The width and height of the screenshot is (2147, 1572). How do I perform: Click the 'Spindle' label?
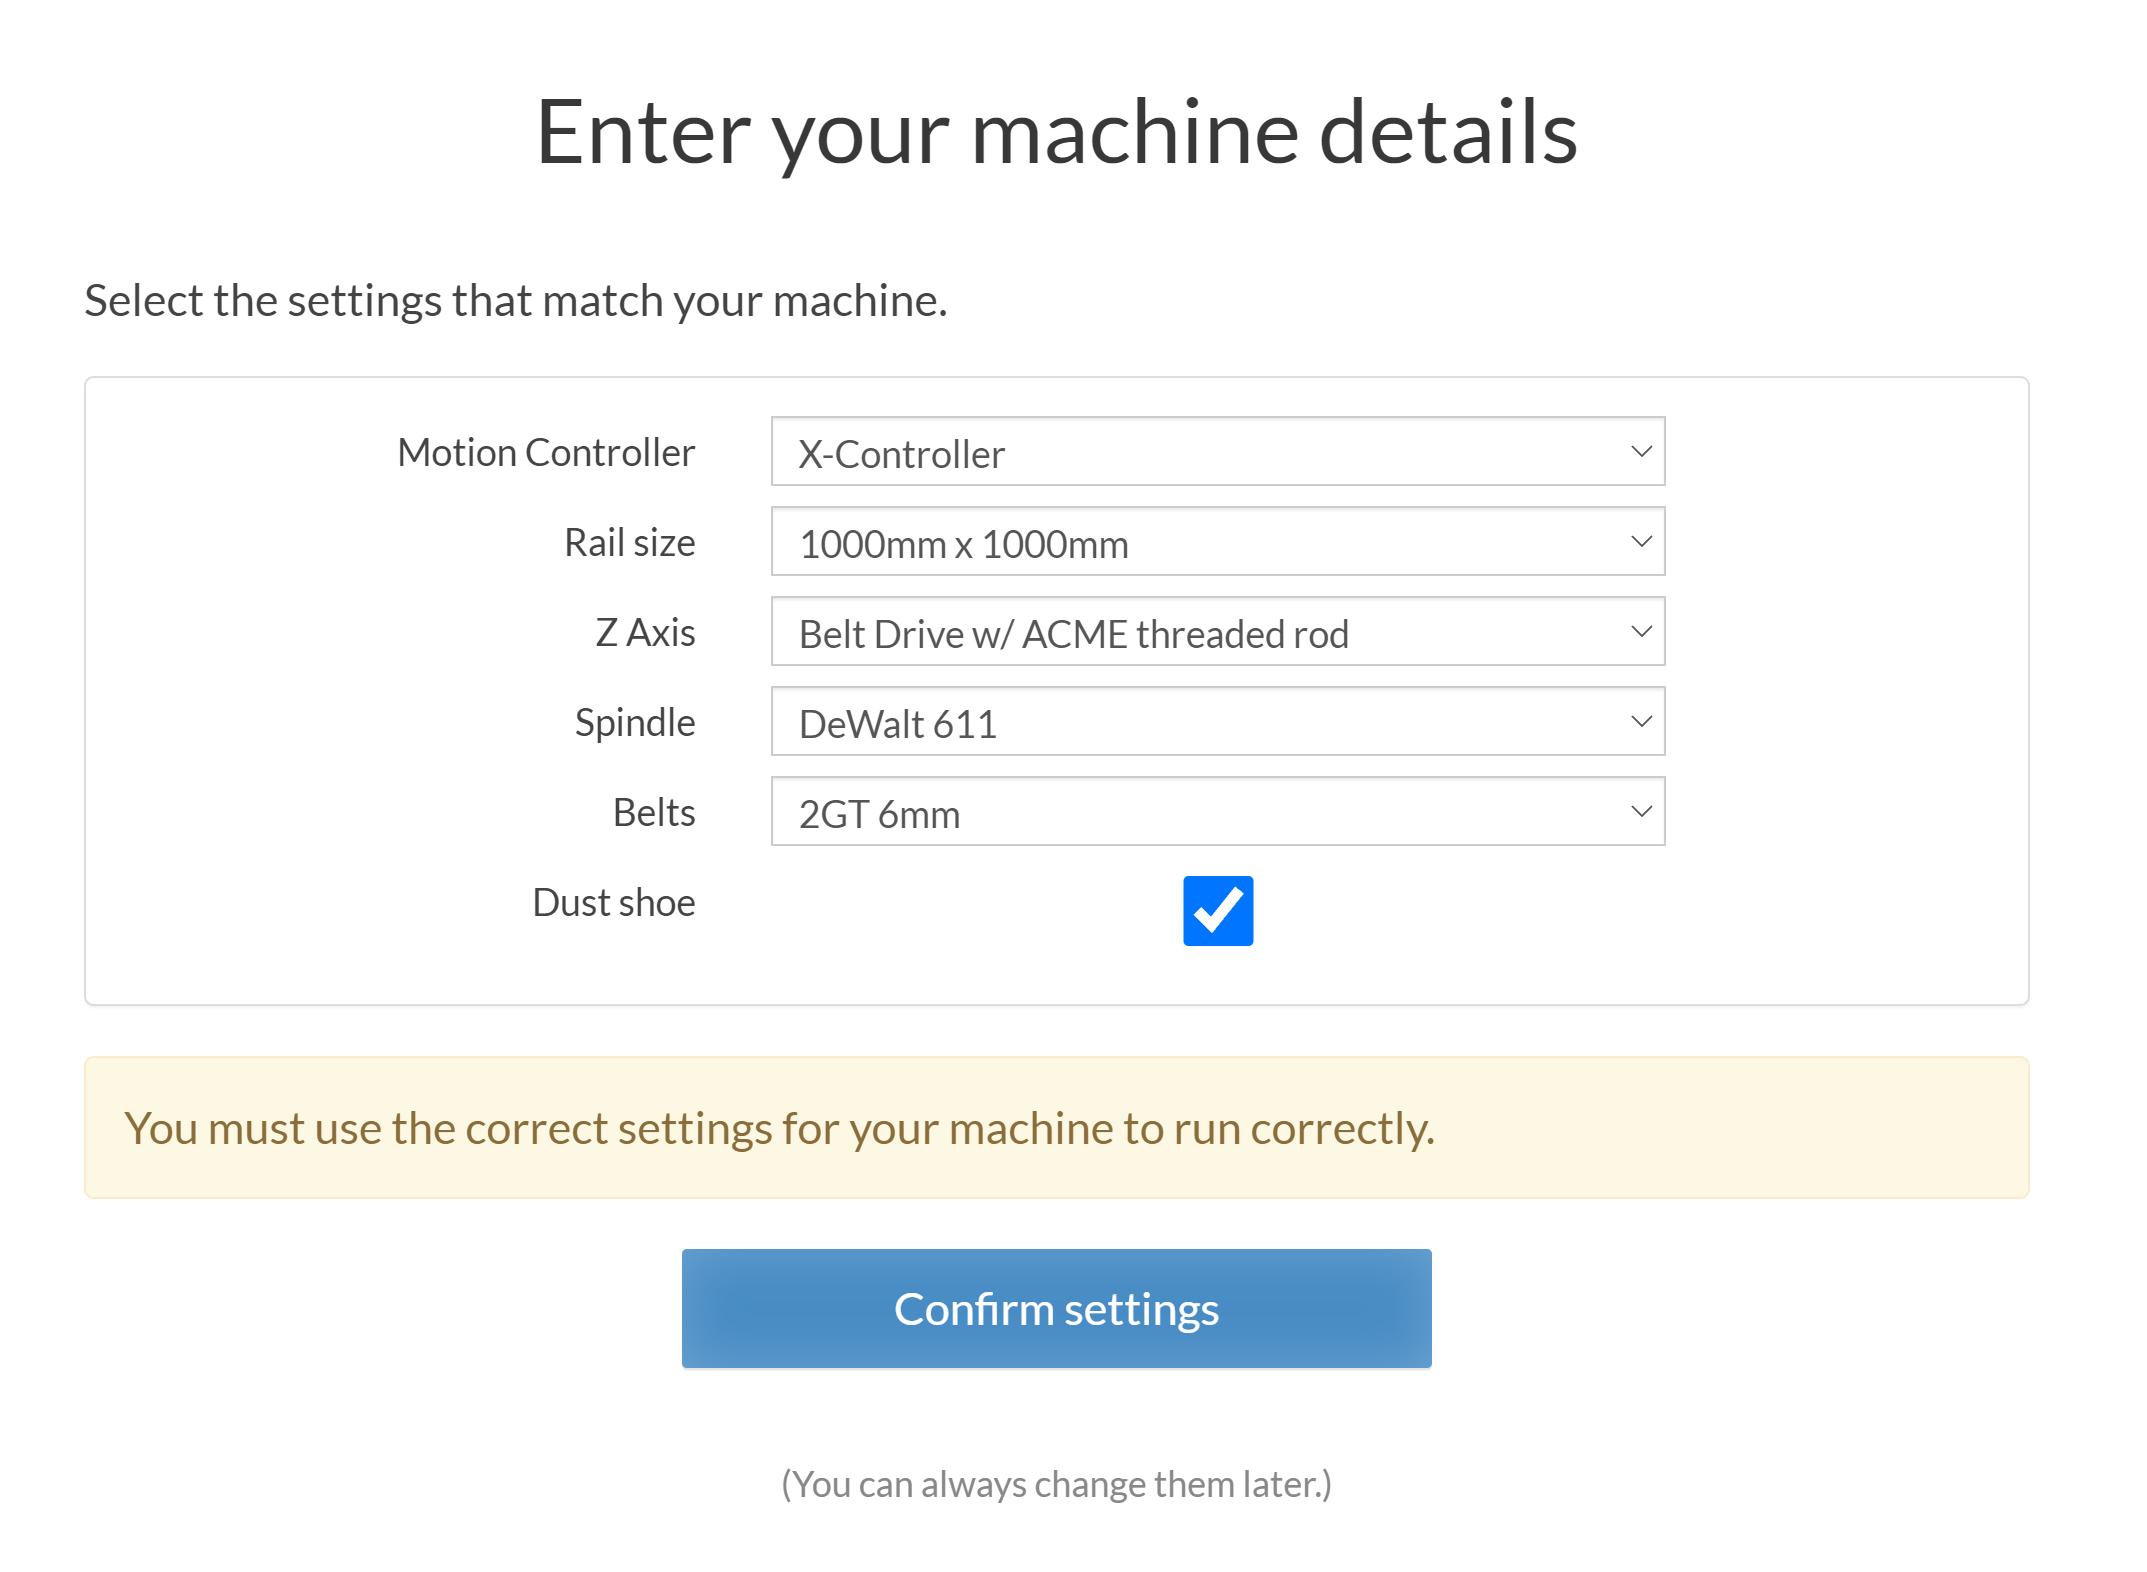coord(634,724)
